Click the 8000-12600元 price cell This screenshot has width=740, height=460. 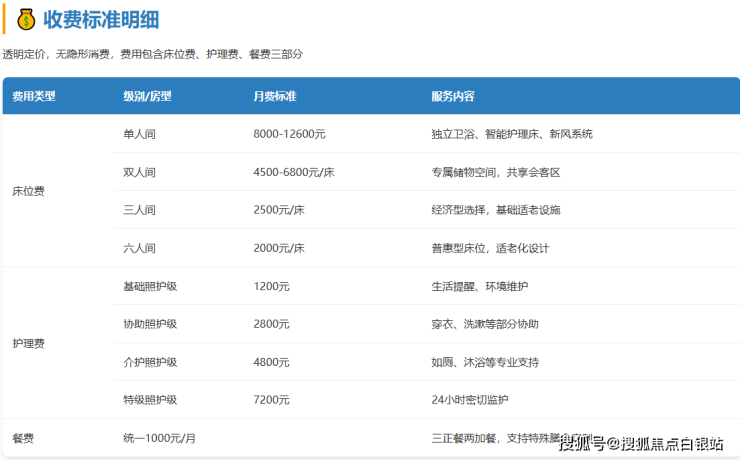[x=289, y=134]
